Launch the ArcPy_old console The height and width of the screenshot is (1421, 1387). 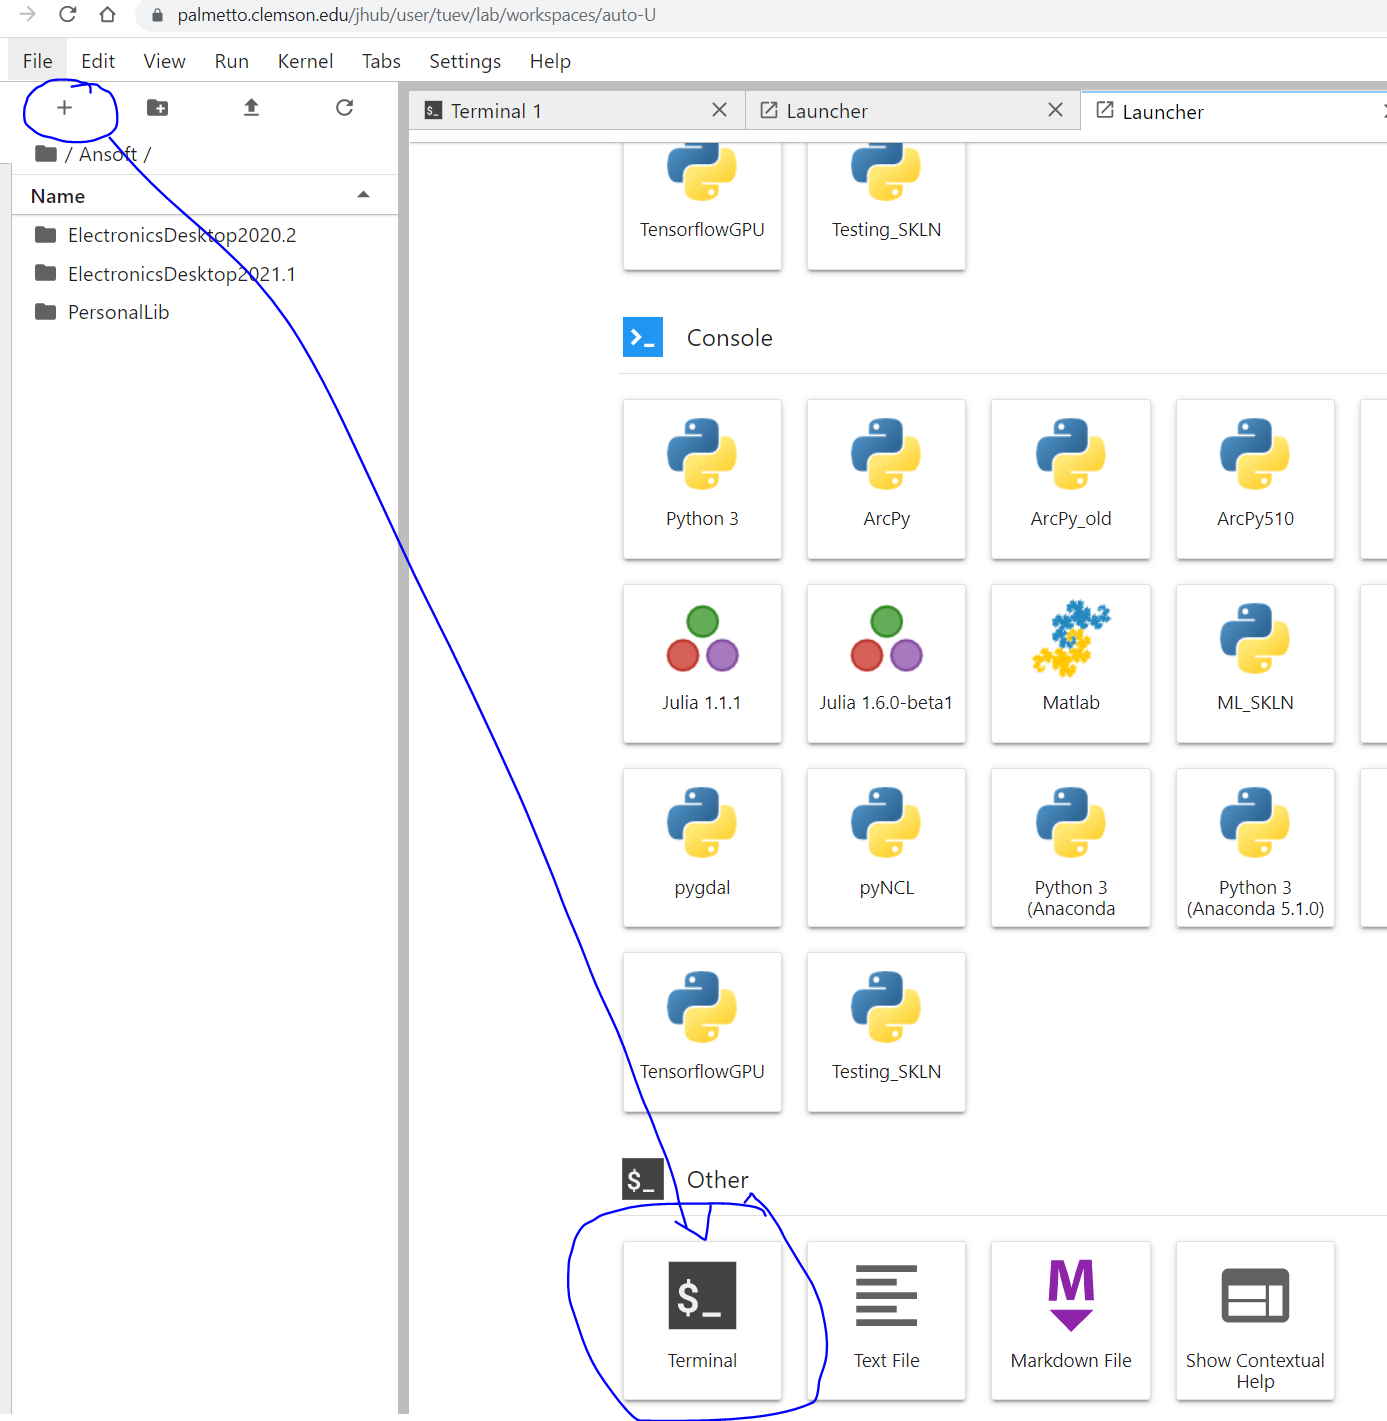click(1071, 479)
